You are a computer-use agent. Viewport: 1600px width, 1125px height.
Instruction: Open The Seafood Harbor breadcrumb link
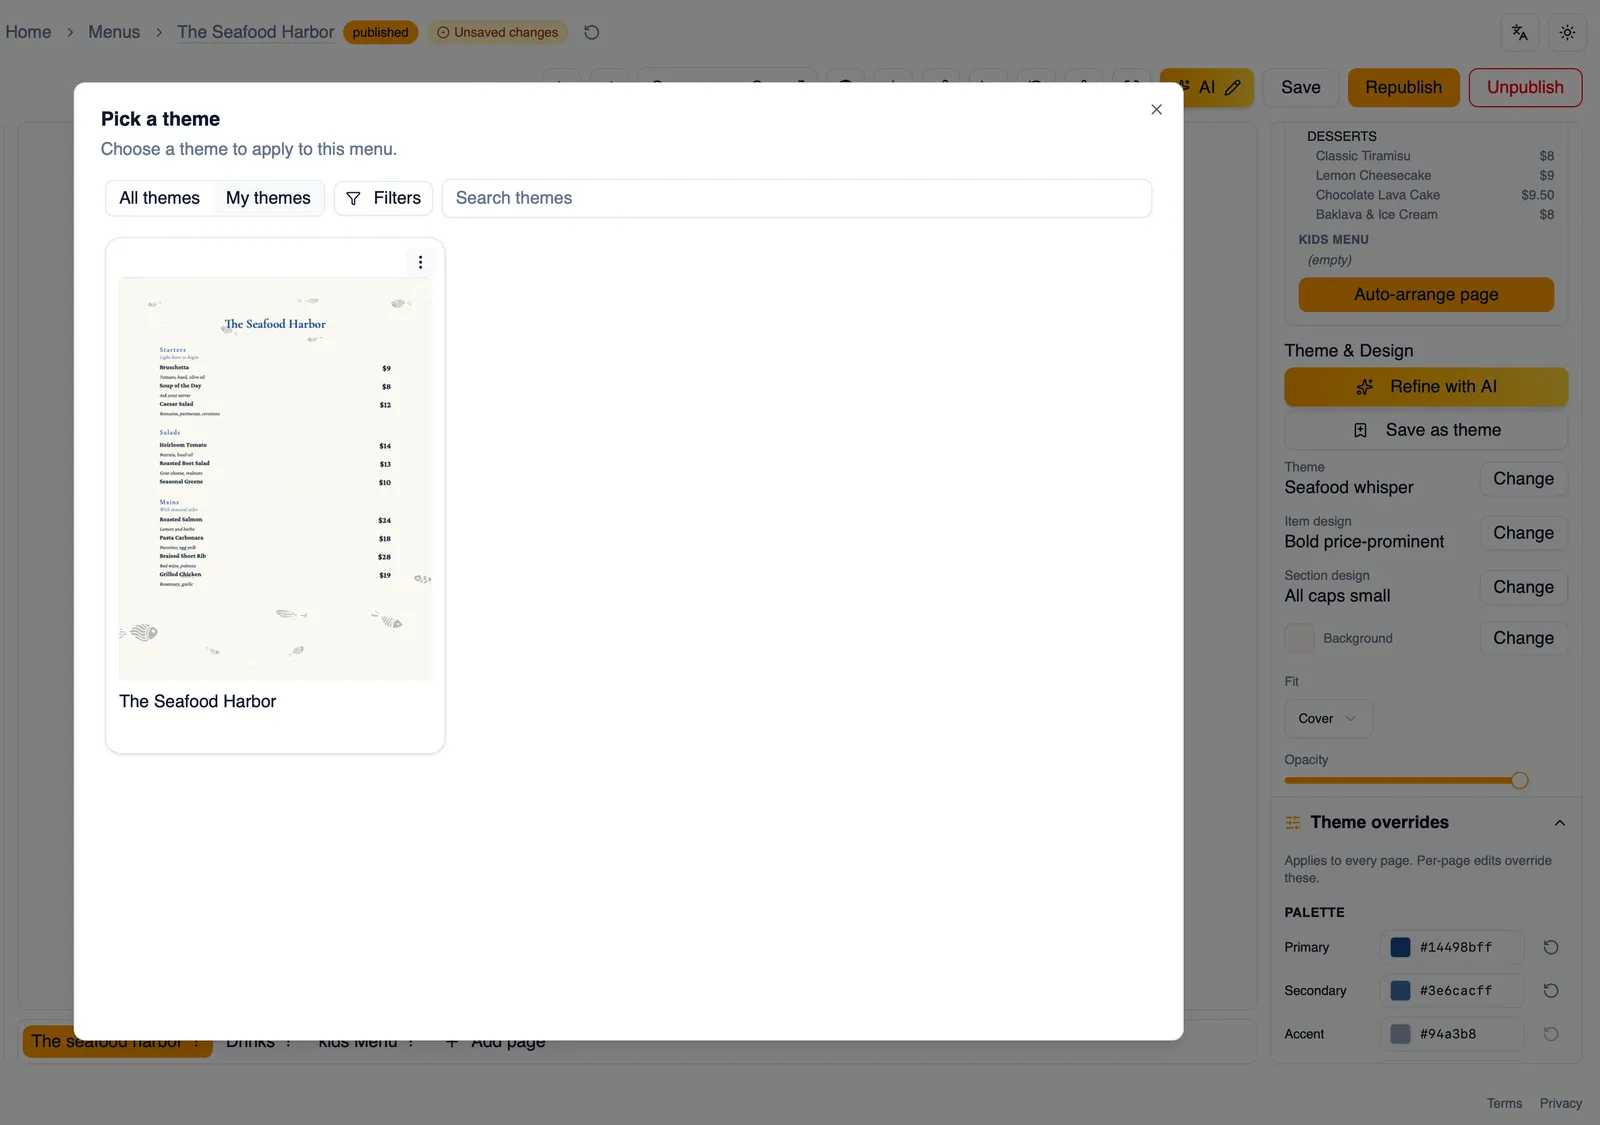pyautogui.click(x=256, y=32)
